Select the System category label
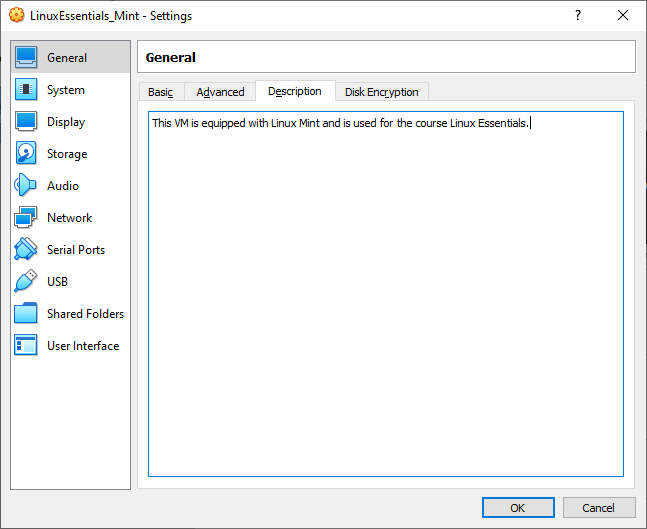The height and width of the screenshot is (529, 647). tap(66, 90)
